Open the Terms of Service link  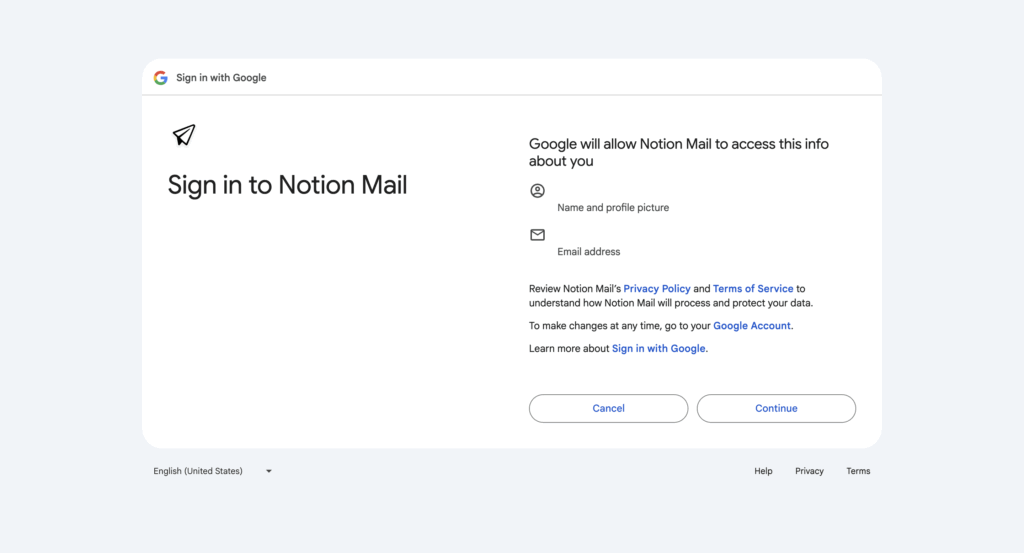click(753, 289)
